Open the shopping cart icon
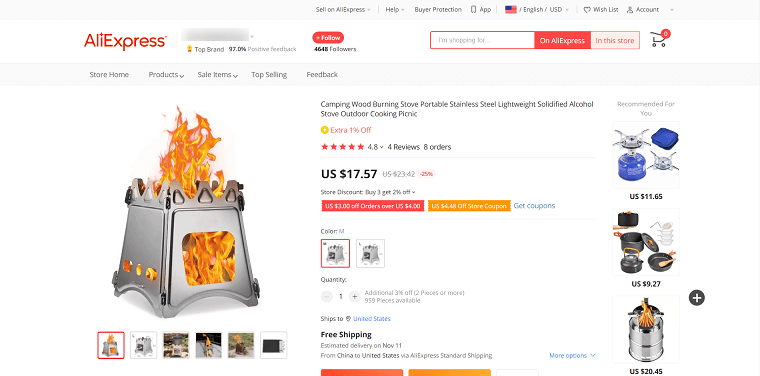 pyautogui.click(x=658, y=39)
